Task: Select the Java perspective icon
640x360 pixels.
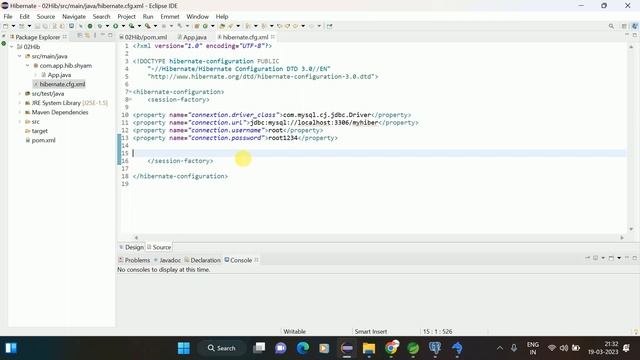Action: click(635, 26)
